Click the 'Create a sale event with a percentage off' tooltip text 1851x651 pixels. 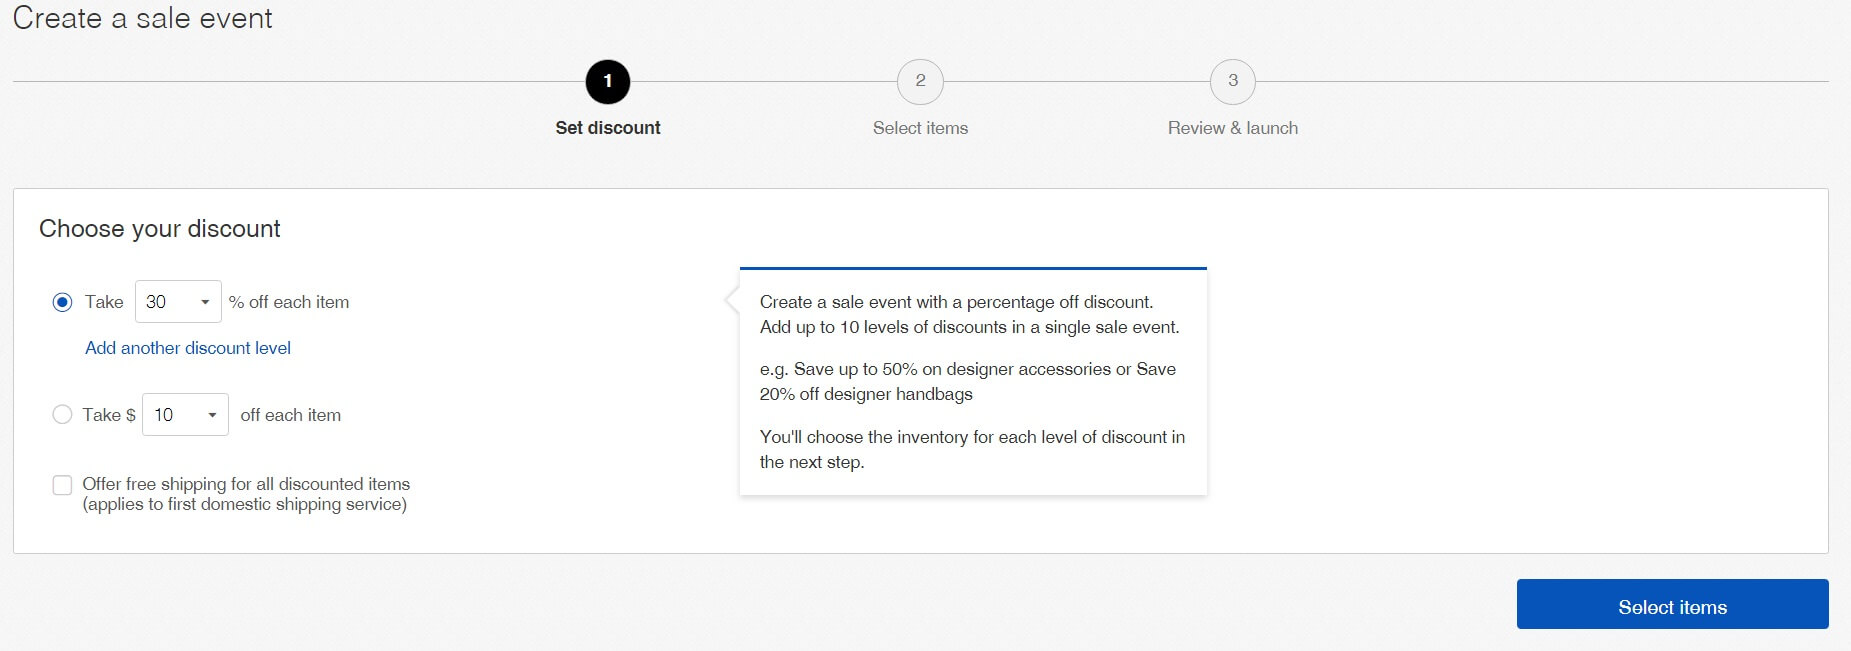[x=969, y=314]
